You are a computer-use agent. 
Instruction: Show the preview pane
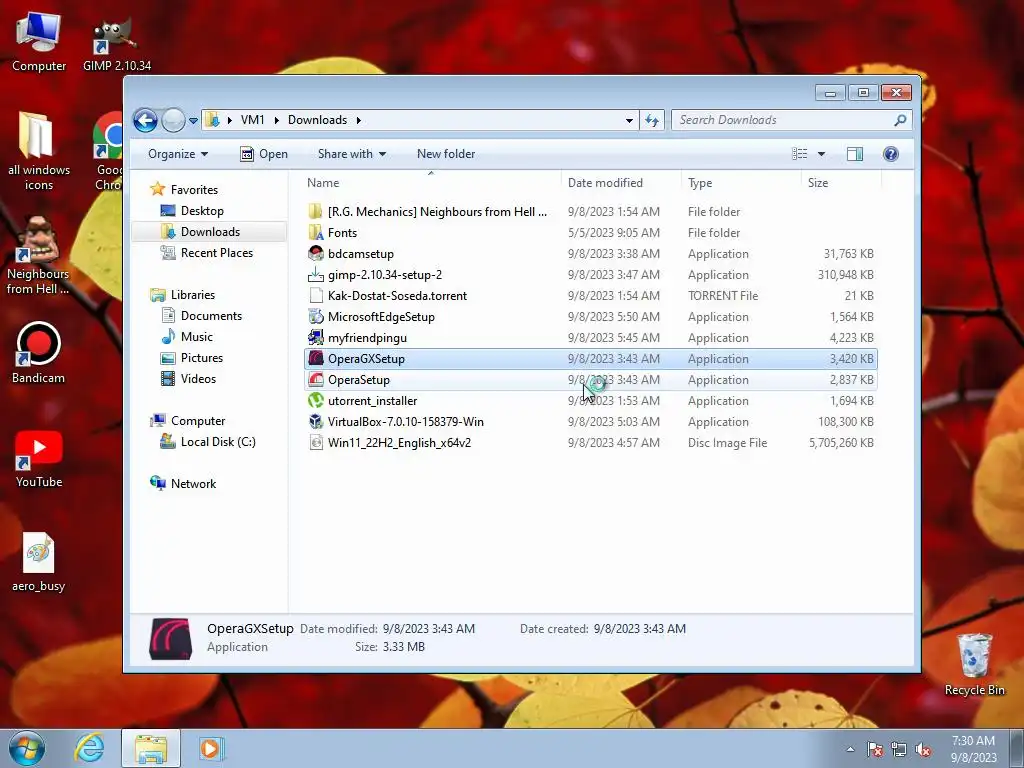pyautogui.click(x=854, y=154)
